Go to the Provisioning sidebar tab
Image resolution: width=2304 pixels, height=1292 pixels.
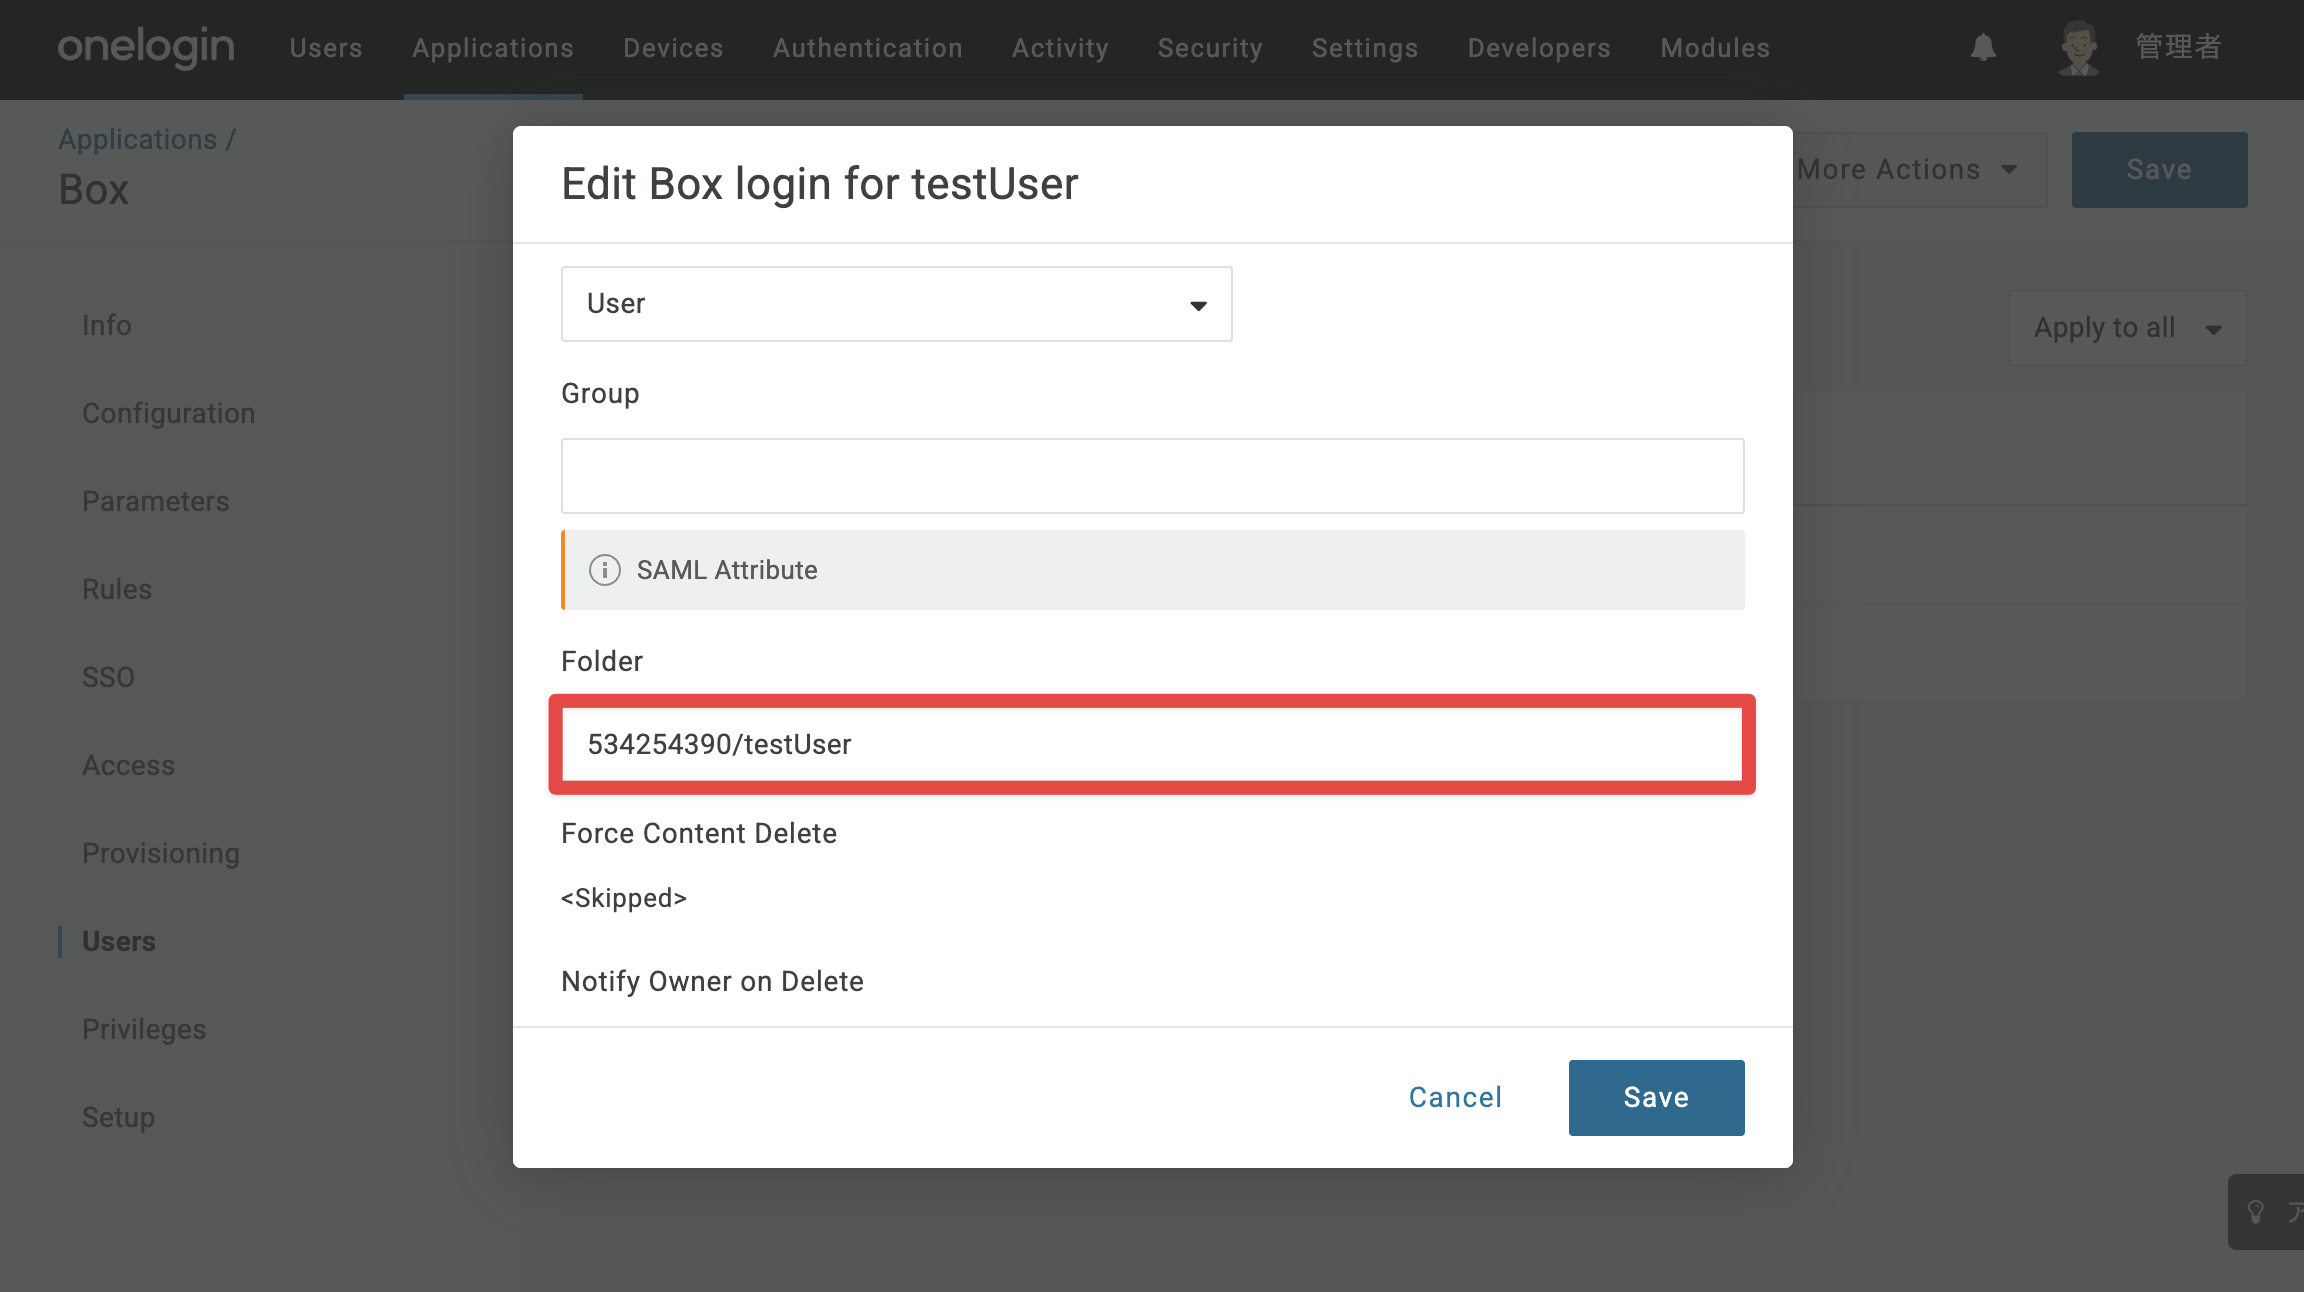point(161,854)
